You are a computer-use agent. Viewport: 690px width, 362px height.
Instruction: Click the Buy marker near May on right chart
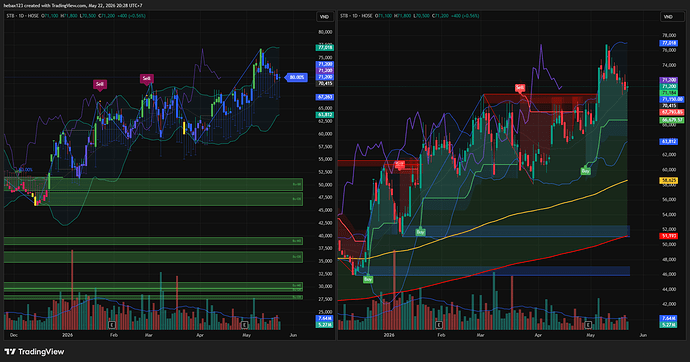point(585,171)
